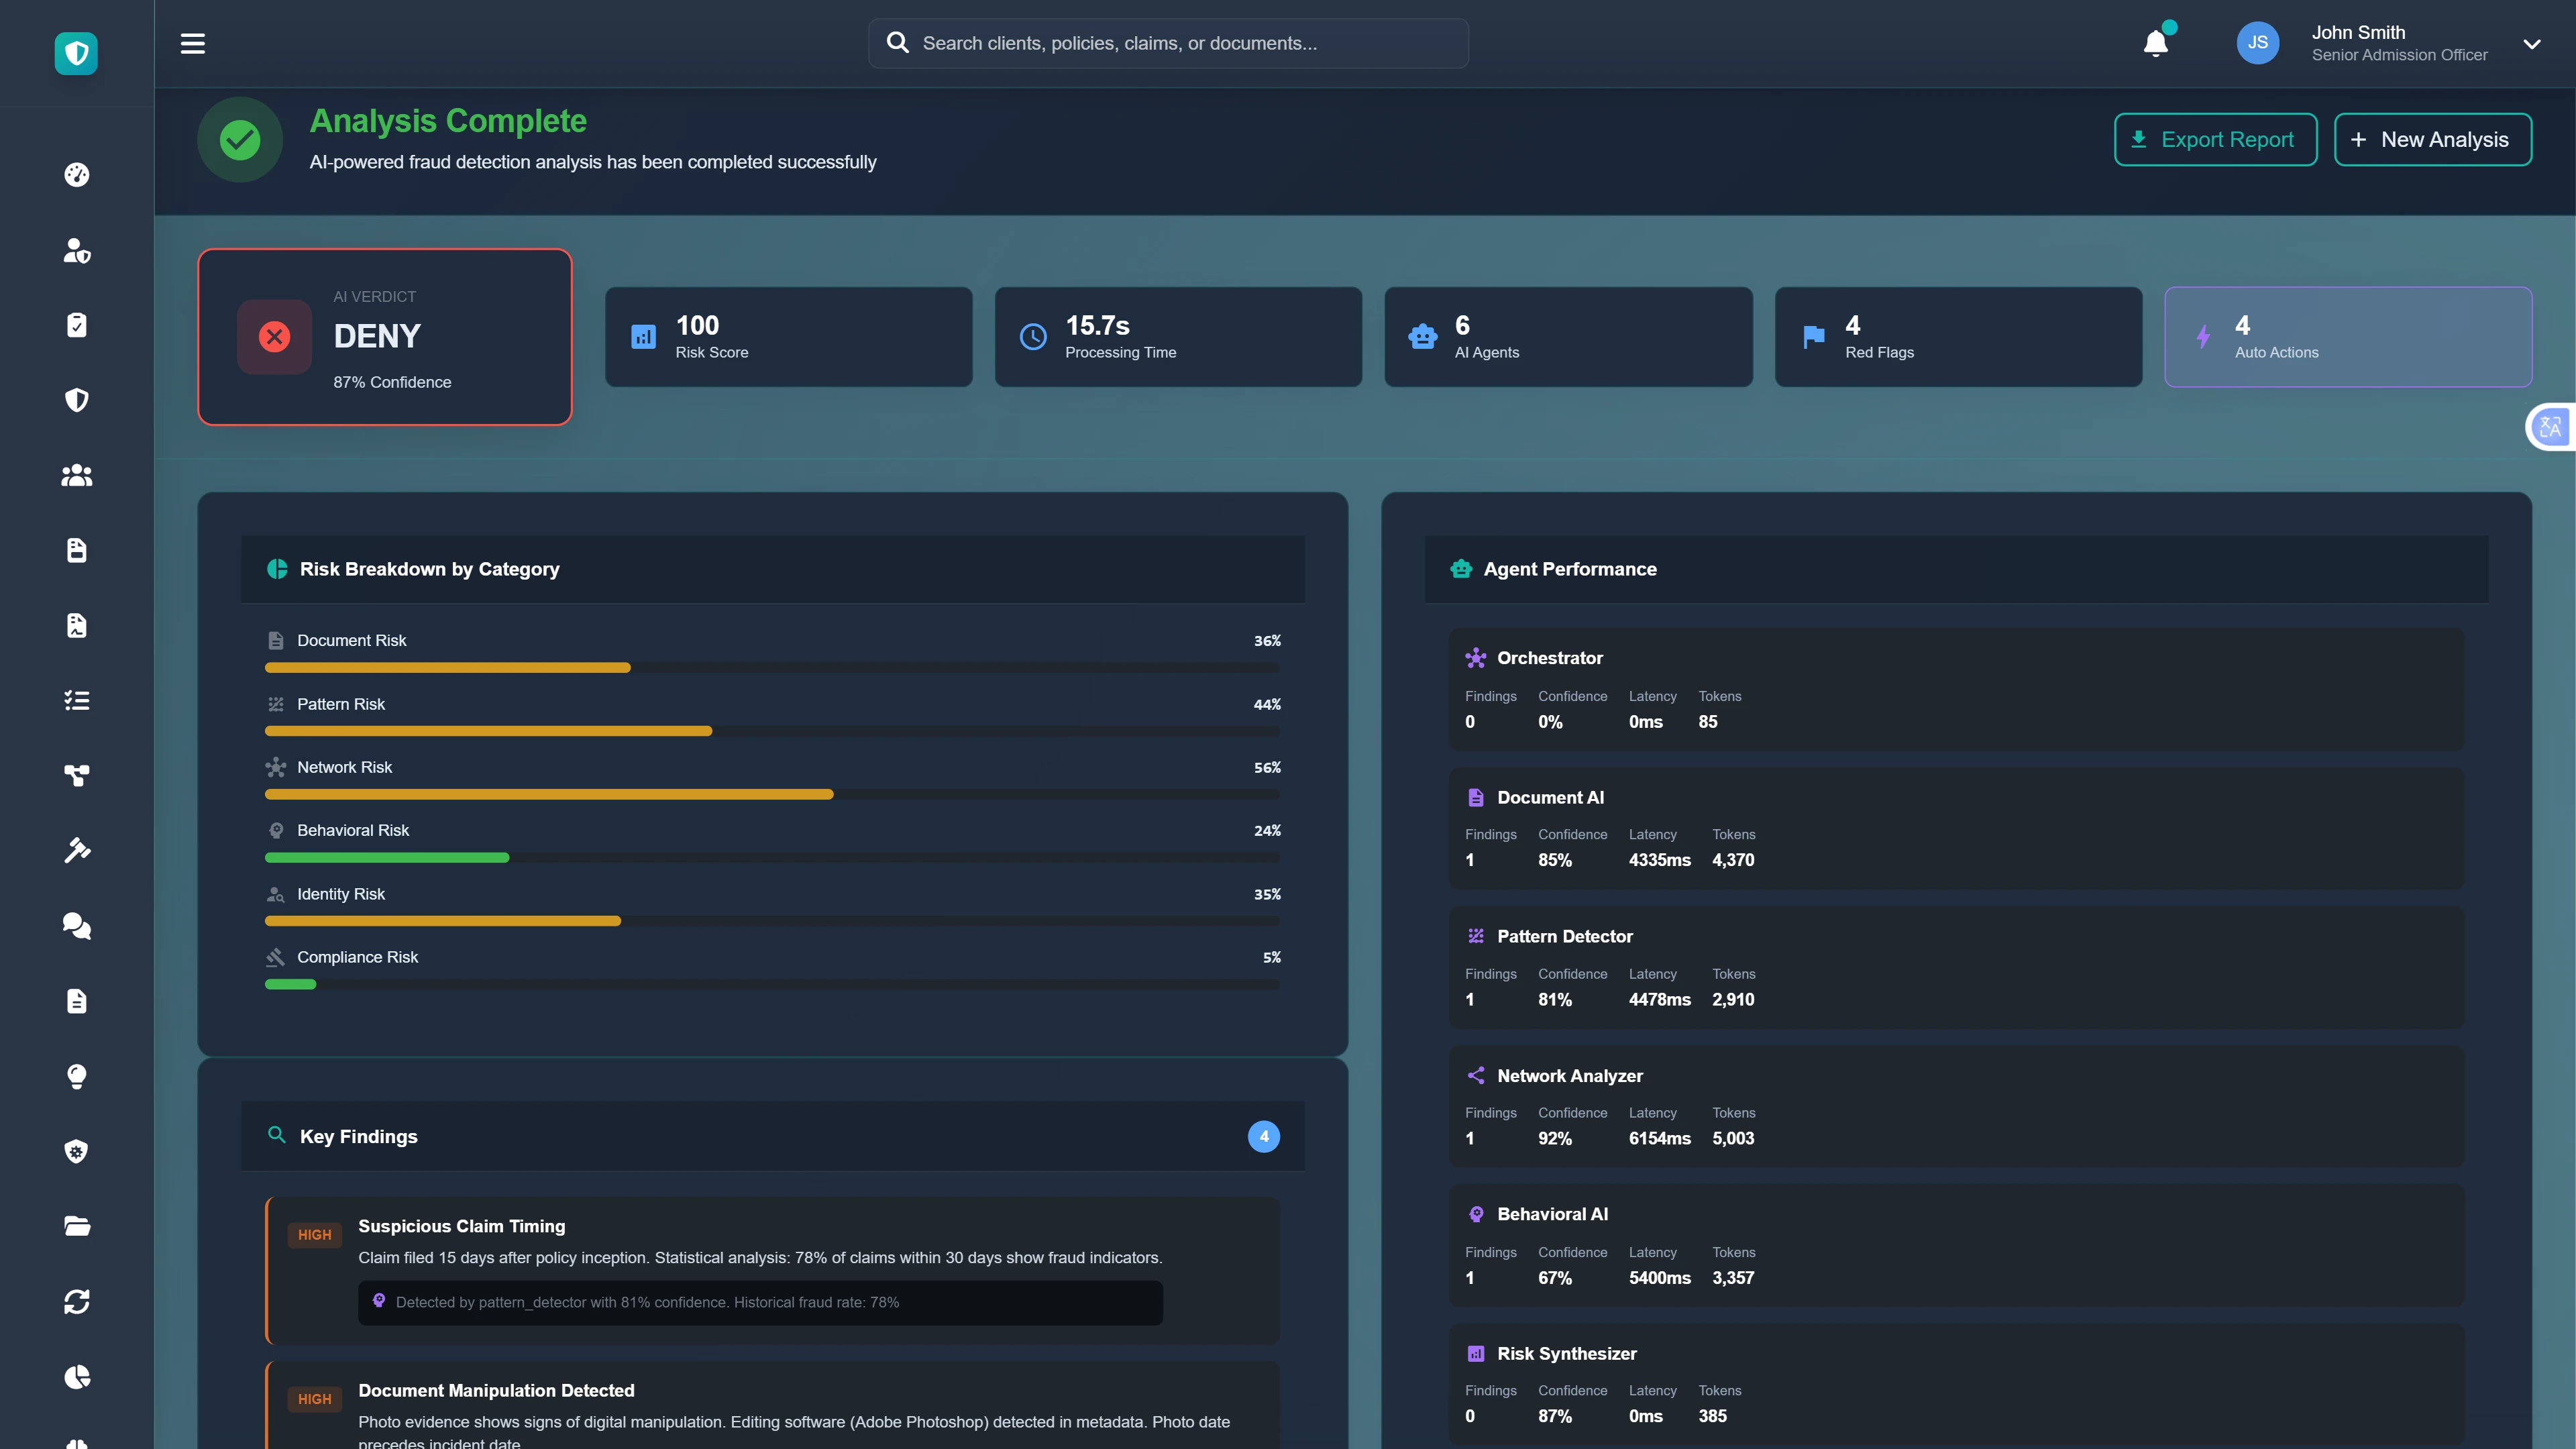Open the dashboard gauge icon in sidebar
This screenshot has height=1449, width=2576.
(77, 174)
